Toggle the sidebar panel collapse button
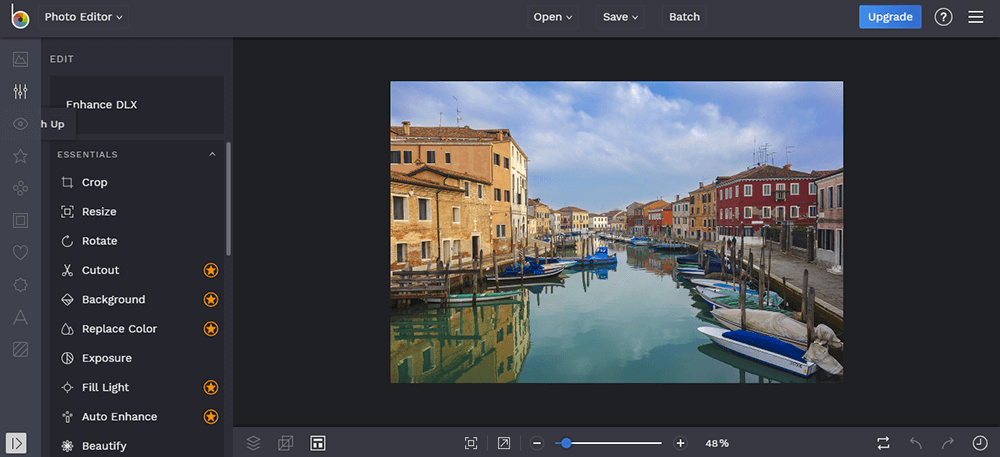Screen dimensions: 1000x457 17,443
